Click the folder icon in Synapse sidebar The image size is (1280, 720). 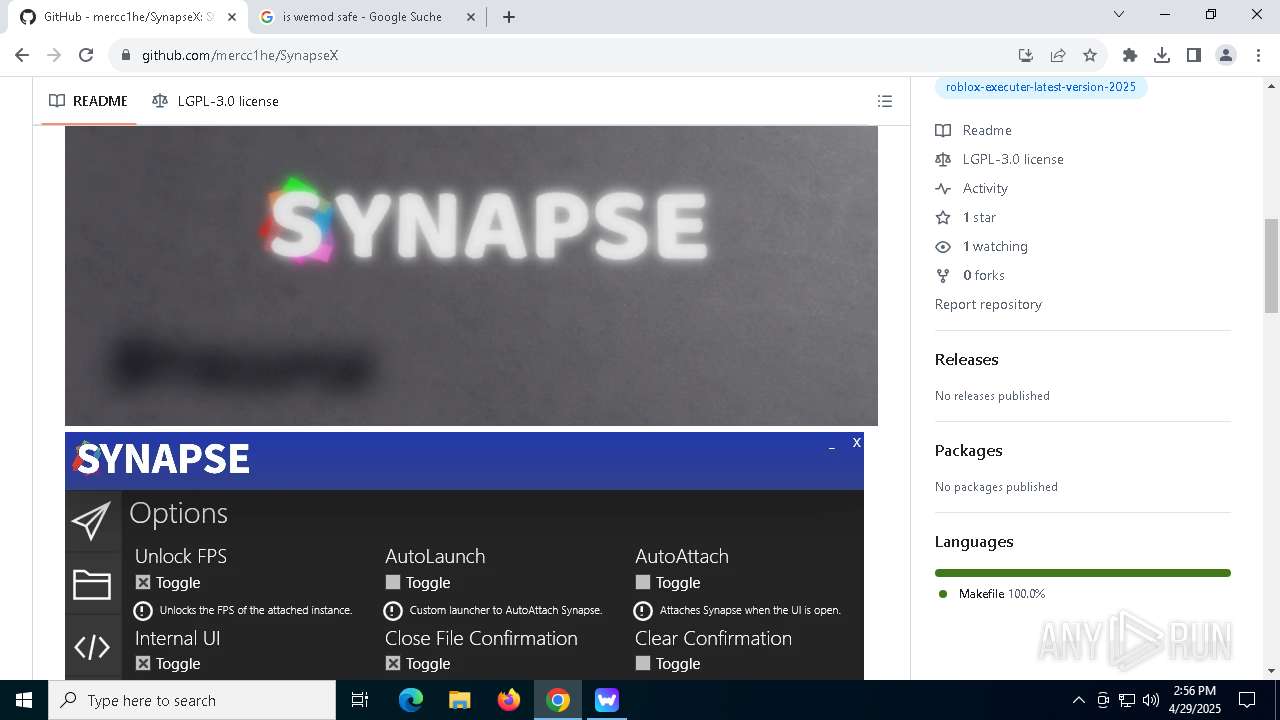pos(91,584)
